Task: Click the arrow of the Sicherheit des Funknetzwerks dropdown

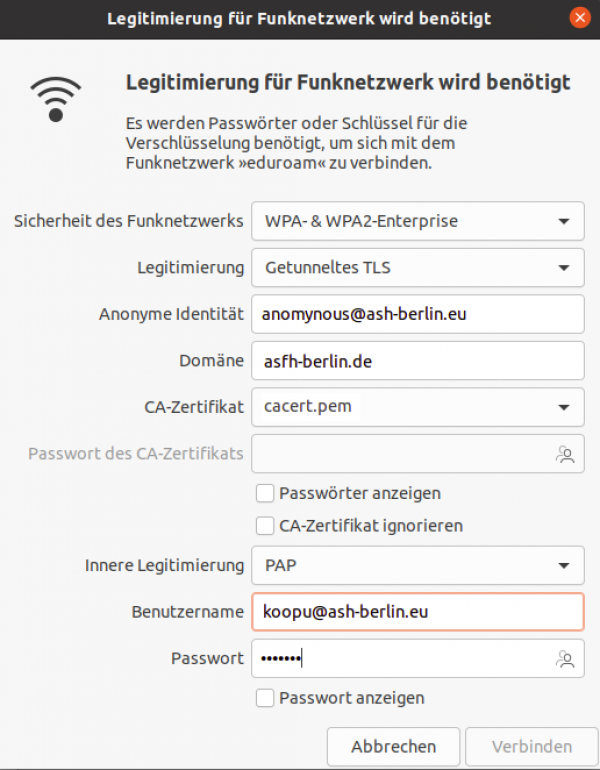Action: click(x=564, y=221)
